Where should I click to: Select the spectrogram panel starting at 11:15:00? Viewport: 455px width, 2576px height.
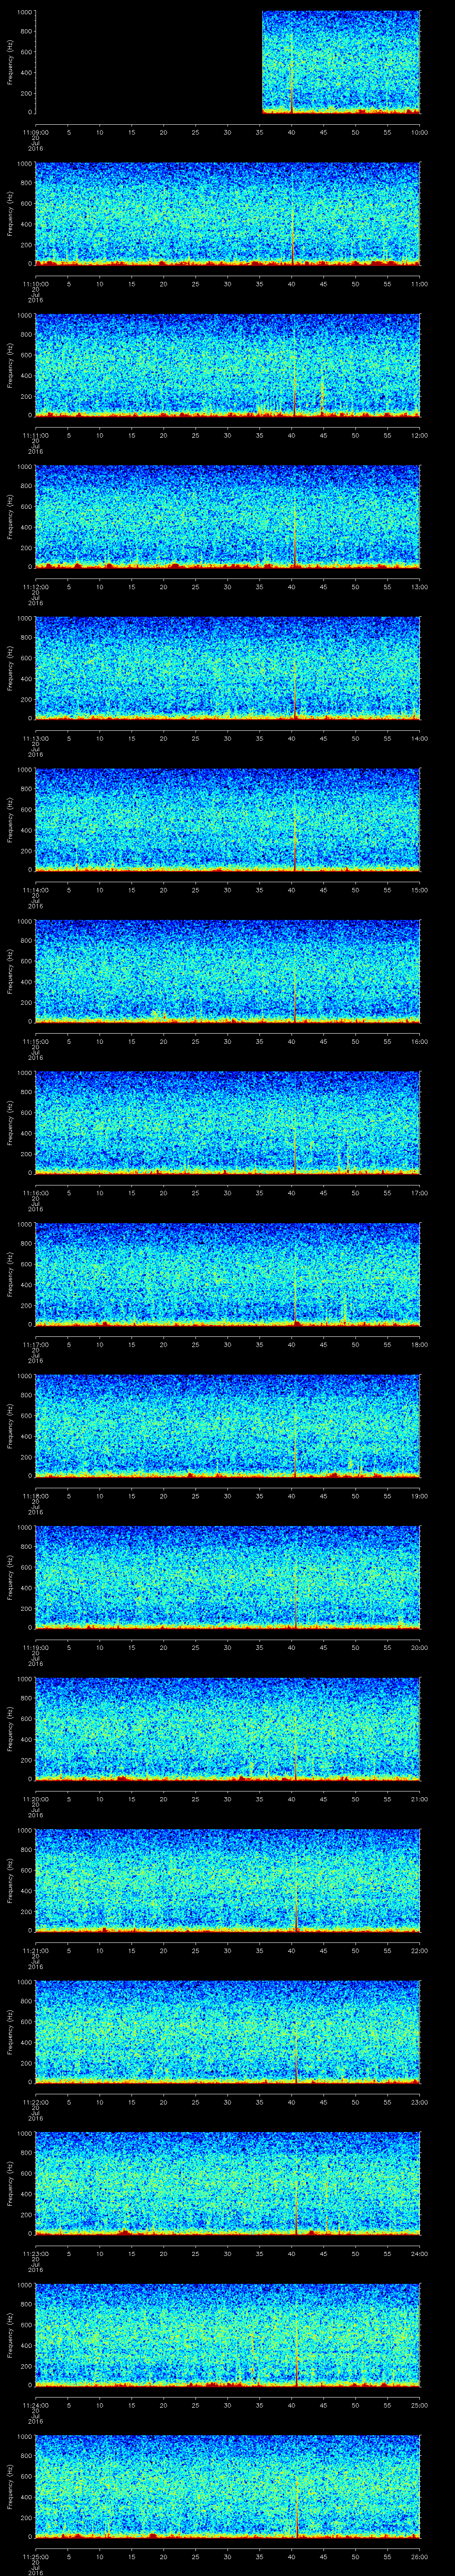(228, 971)
